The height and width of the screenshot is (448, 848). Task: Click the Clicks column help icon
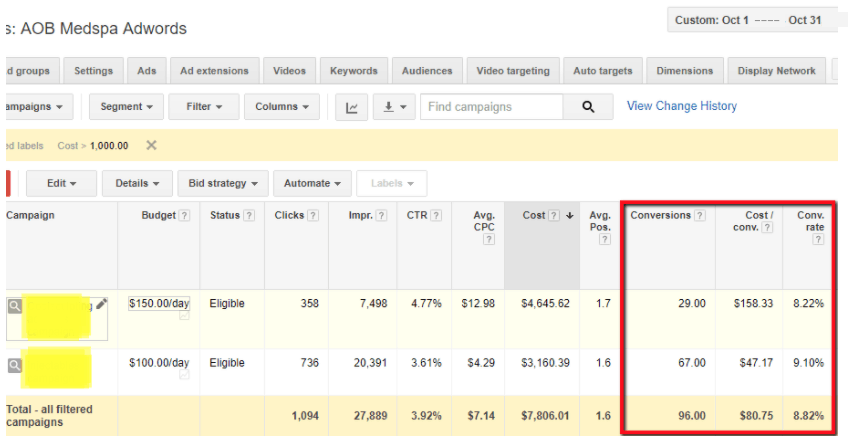[x=313, y=215]
